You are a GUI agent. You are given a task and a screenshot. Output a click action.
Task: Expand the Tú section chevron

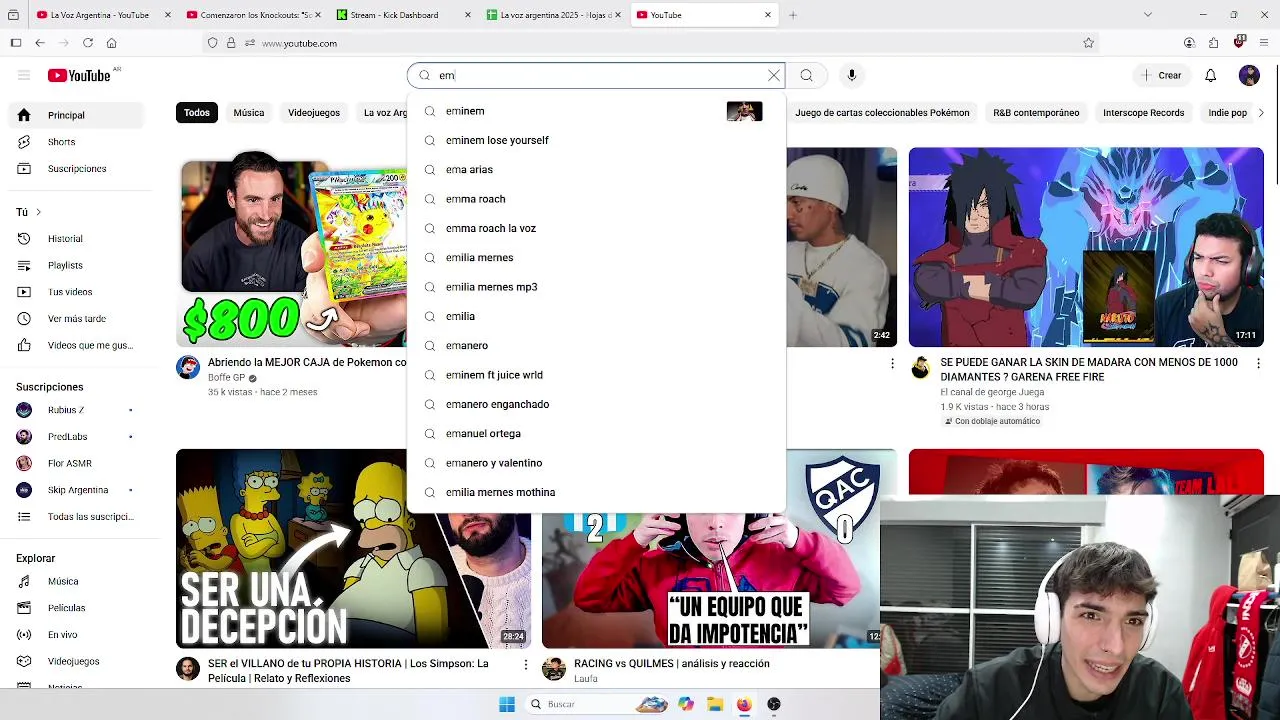tap(38, 212)
